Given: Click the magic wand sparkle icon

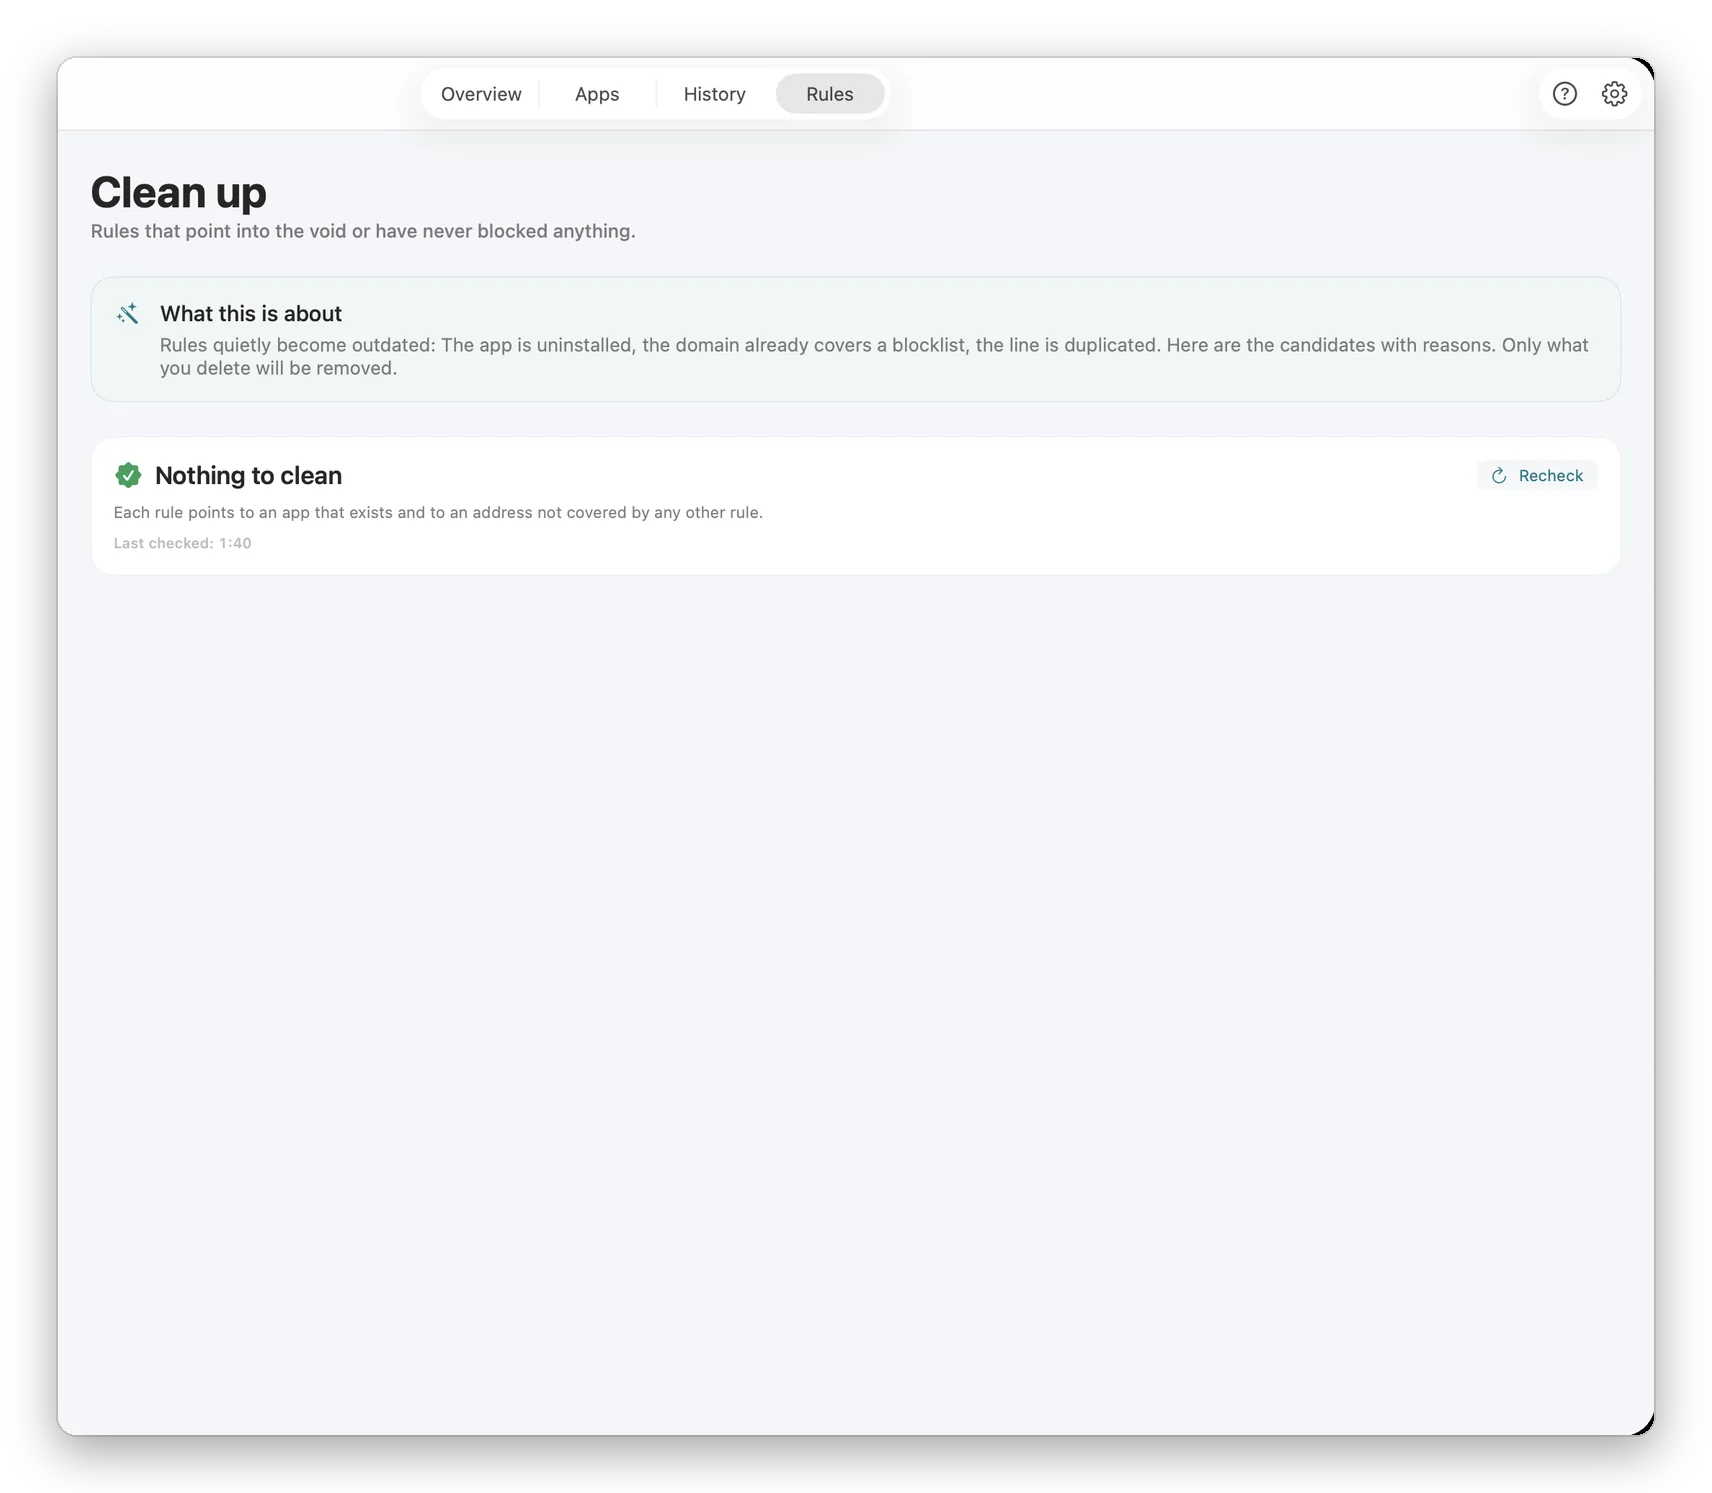Looking at the screenshot, I should pos(127,314).
